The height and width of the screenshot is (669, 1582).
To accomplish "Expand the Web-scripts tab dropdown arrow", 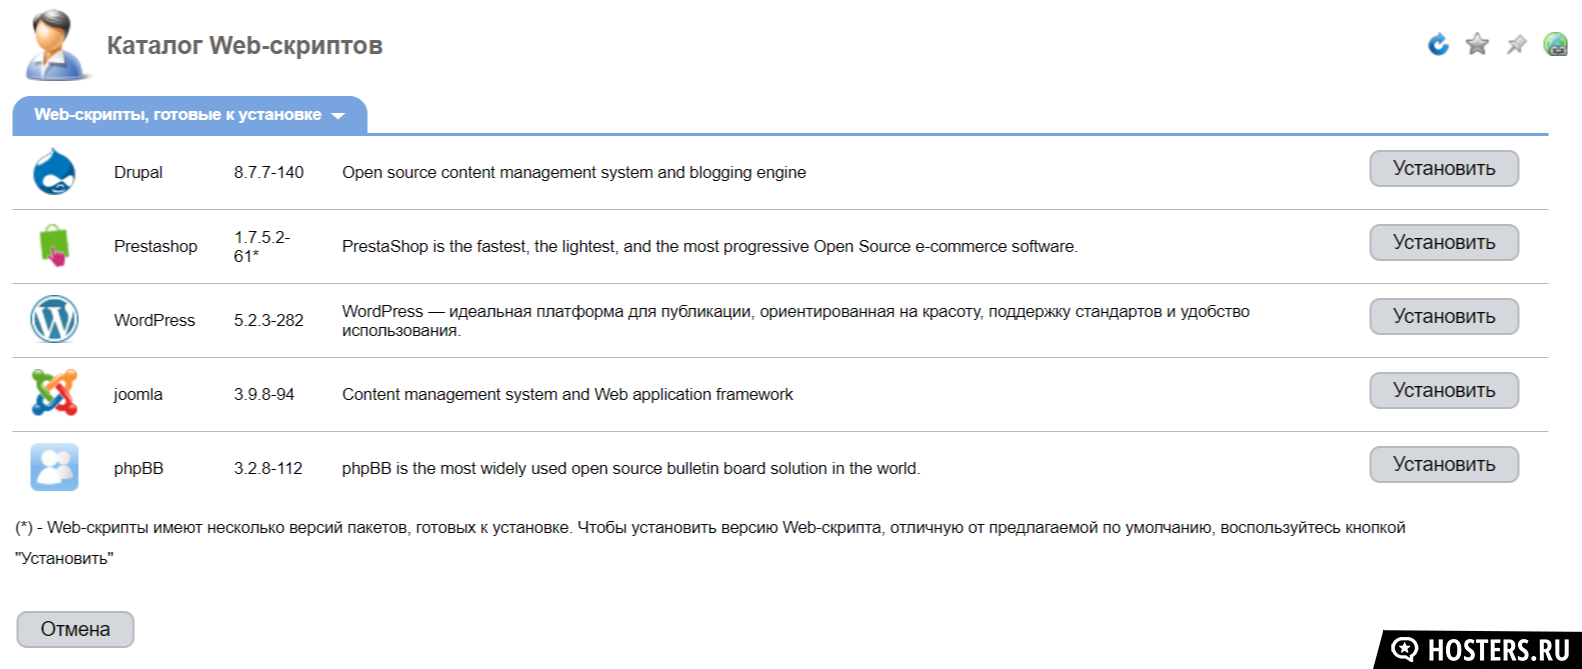I will 338,116.
